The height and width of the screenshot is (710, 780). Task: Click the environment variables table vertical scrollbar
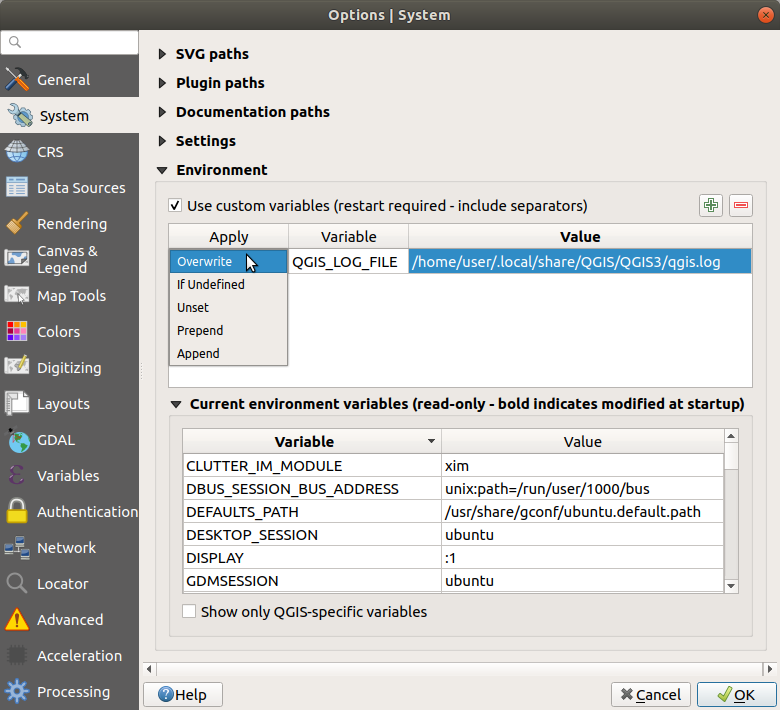731,510
